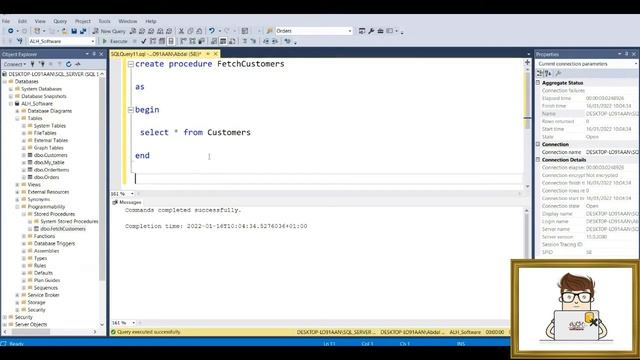Undo the last edit with Undo icon
Image resolution: width=640 pixels, height=360 pixels.
pos(211,31)
